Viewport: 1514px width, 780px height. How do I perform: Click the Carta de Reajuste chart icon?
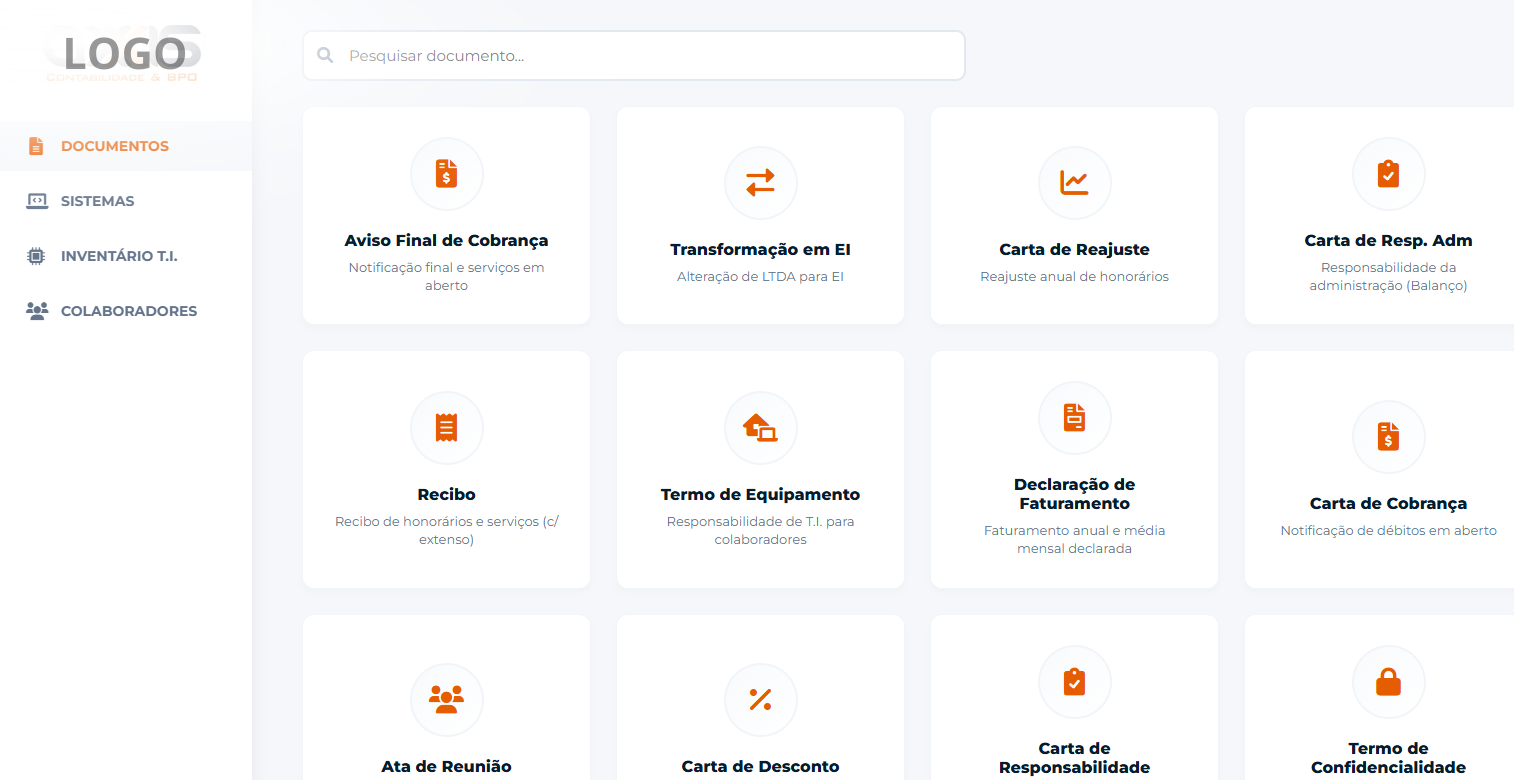1074,183
